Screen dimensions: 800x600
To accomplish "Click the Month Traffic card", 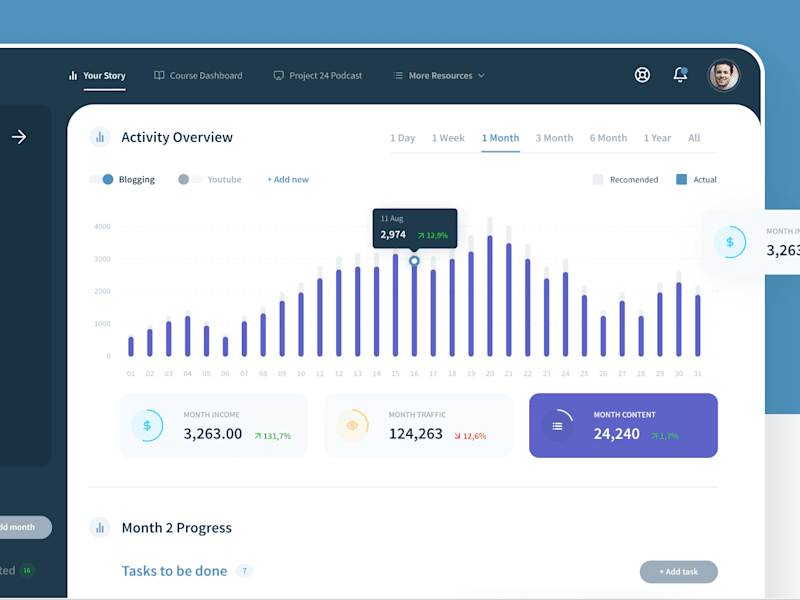I will [x=418, y=426].
